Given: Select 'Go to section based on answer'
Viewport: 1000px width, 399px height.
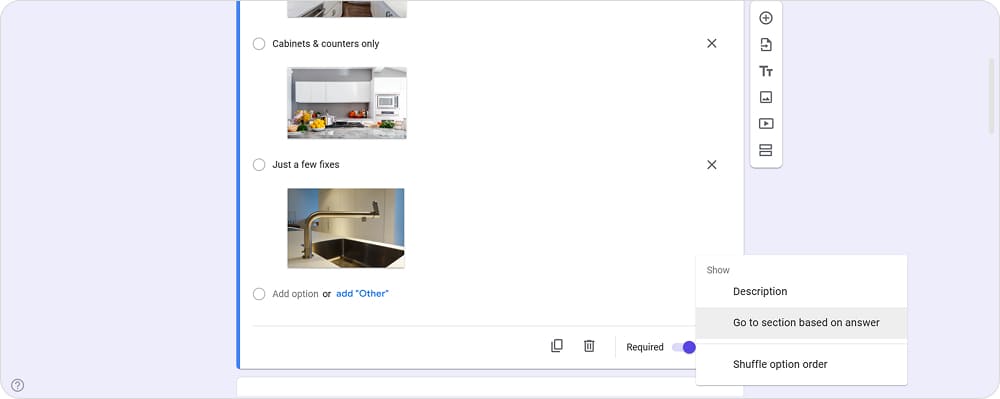Looking at the screenshot, I should (x=801, y=323).
